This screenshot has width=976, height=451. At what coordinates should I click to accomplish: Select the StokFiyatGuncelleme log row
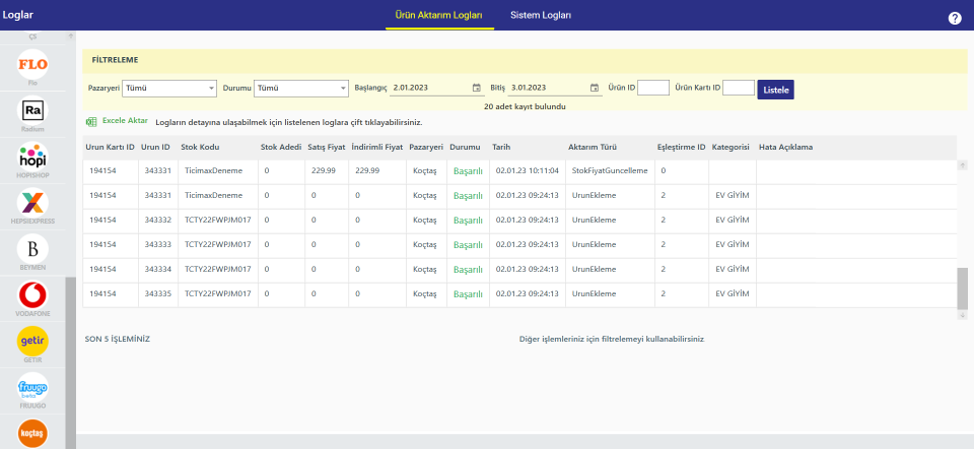519,170
